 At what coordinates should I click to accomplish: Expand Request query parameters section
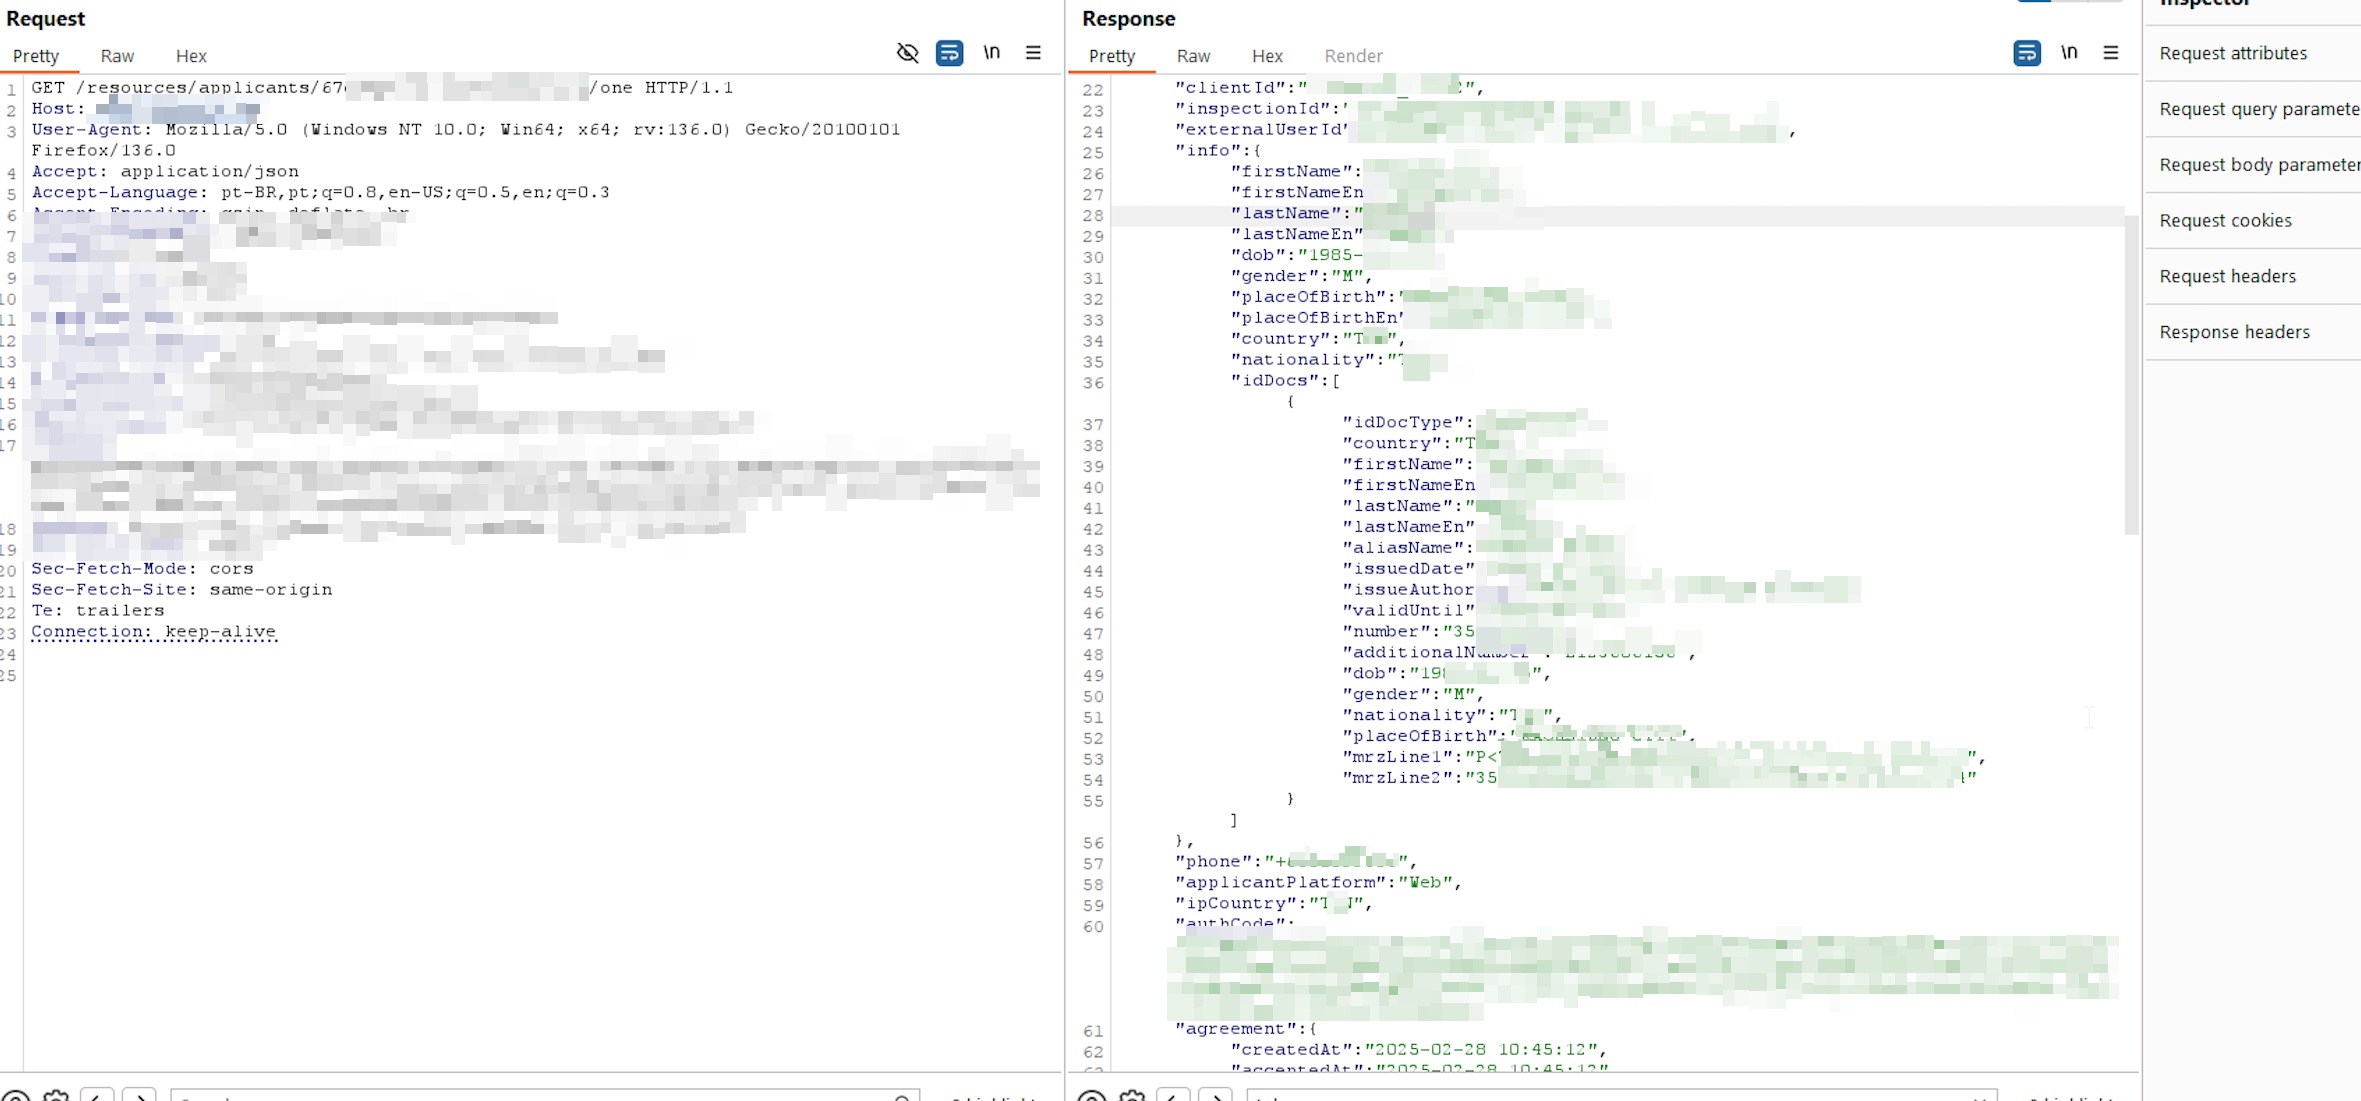click(2258, 109)
